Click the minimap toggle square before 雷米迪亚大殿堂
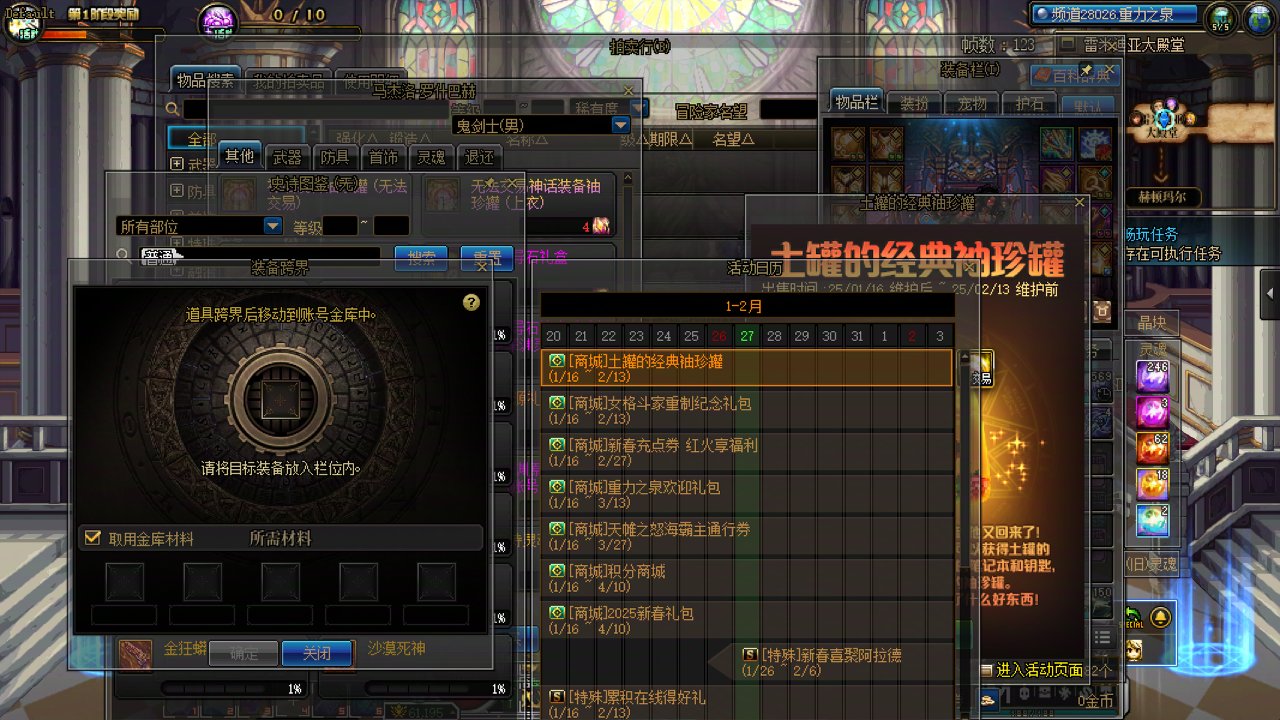This screenshot has width=1280, height=720. (x=1067, y=45)
